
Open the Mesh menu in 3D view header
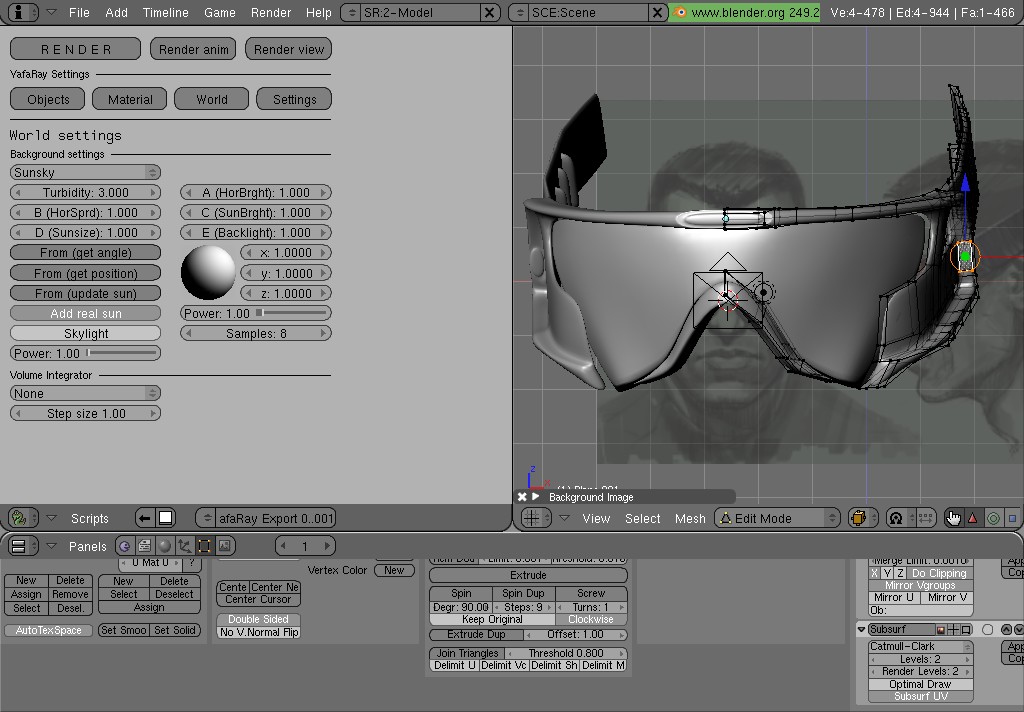point(690,518)
